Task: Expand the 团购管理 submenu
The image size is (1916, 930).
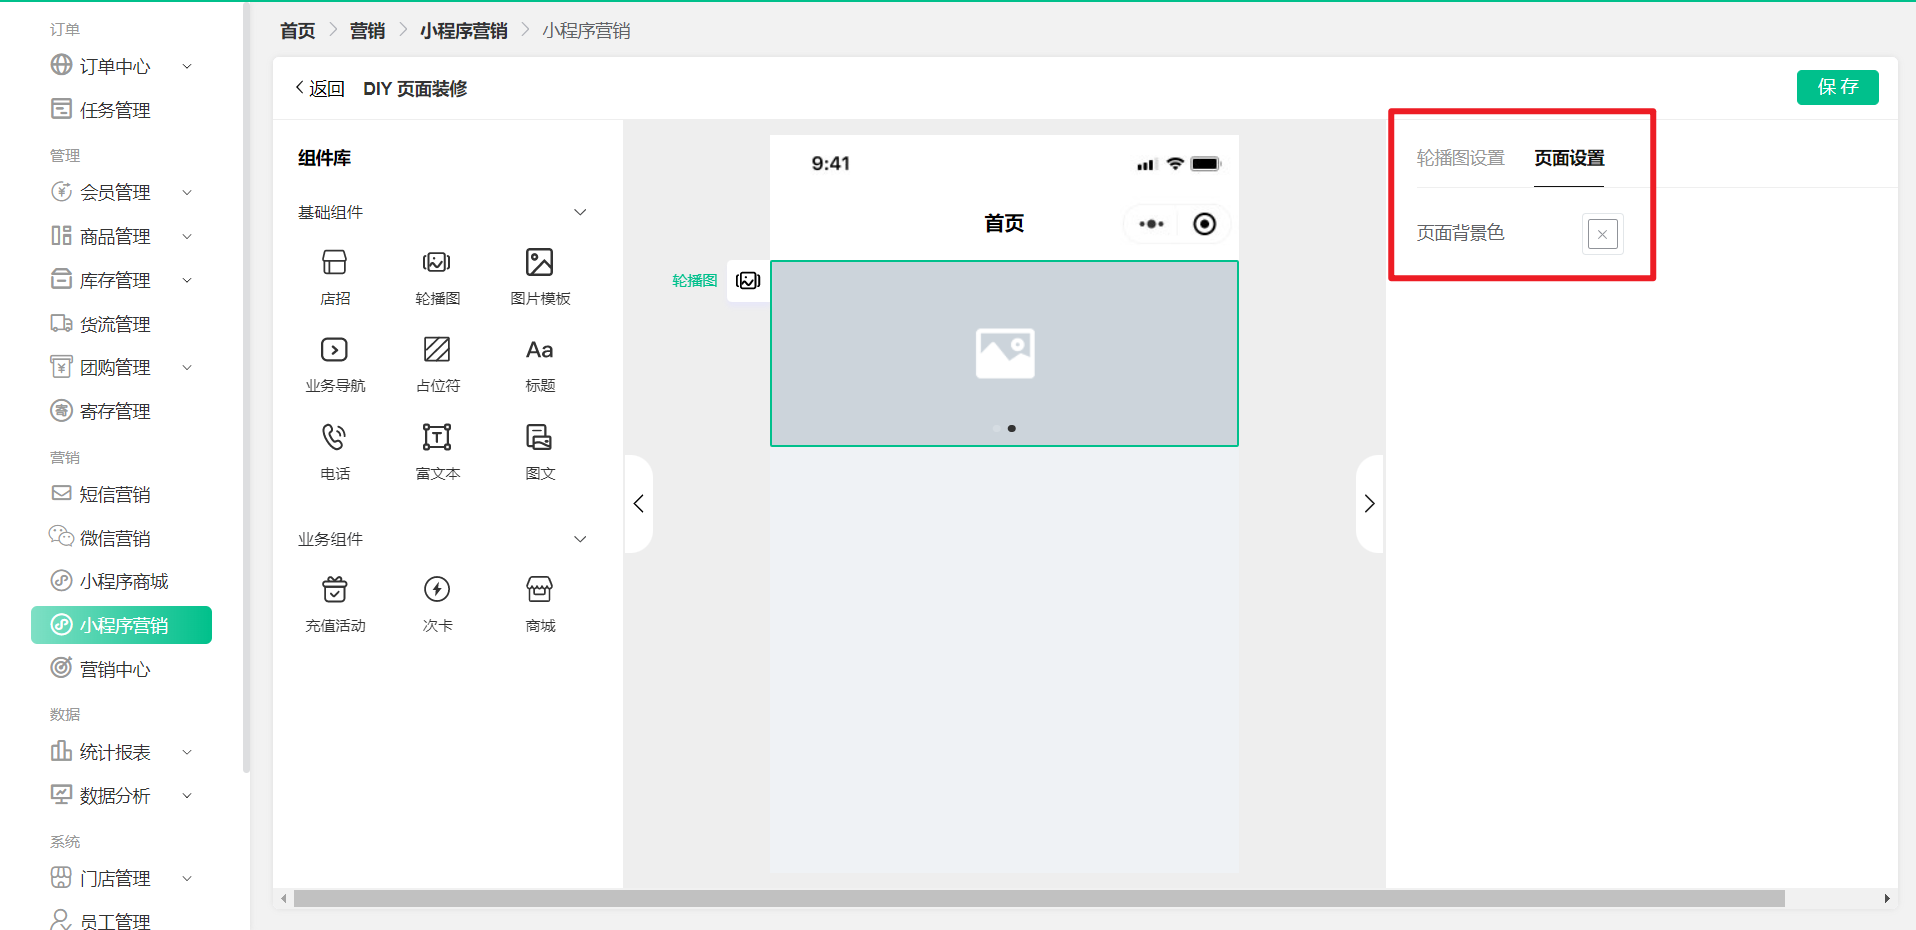Action: (187, 367)
